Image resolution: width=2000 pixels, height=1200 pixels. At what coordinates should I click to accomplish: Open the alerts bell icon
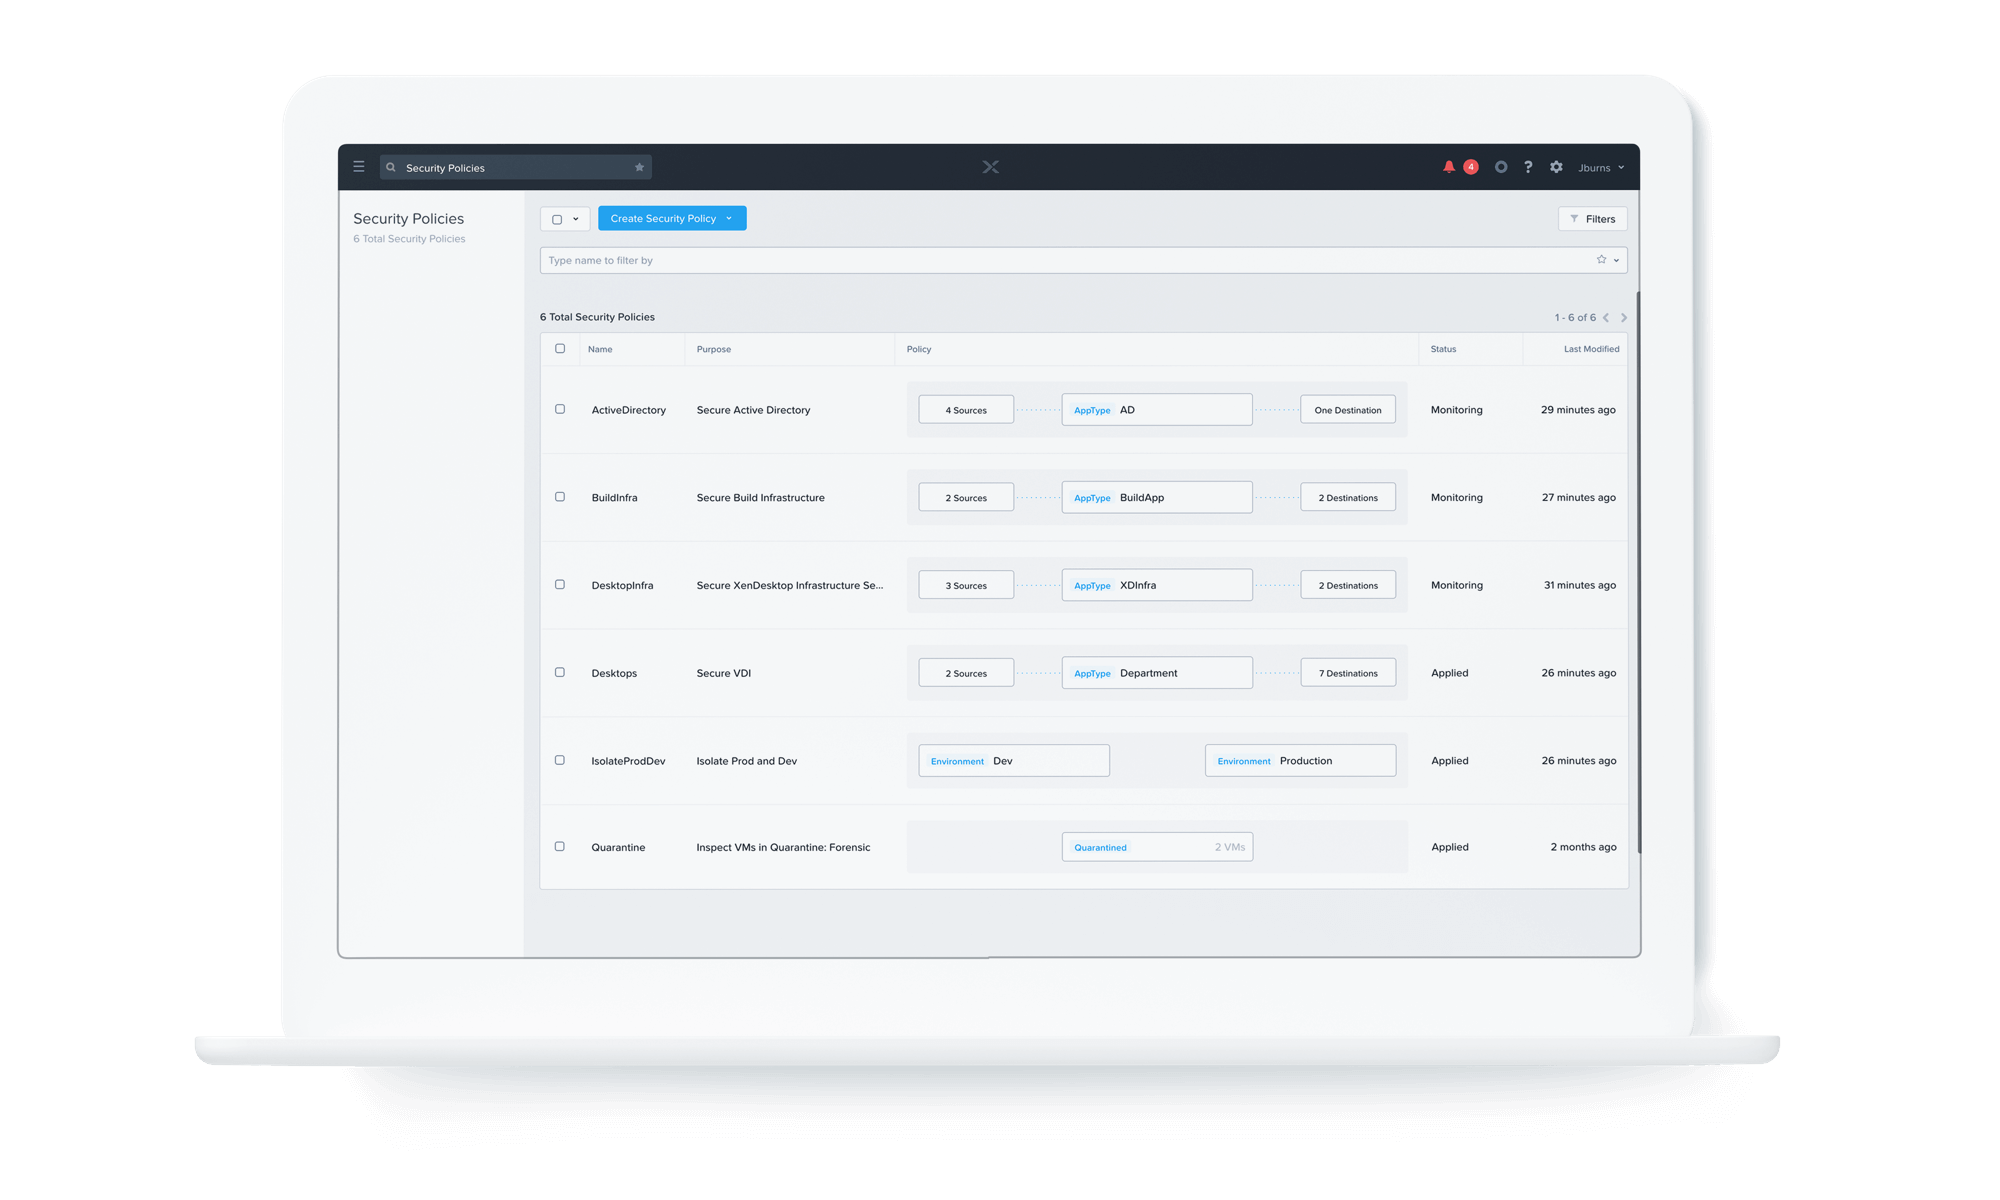point(1448,167)
